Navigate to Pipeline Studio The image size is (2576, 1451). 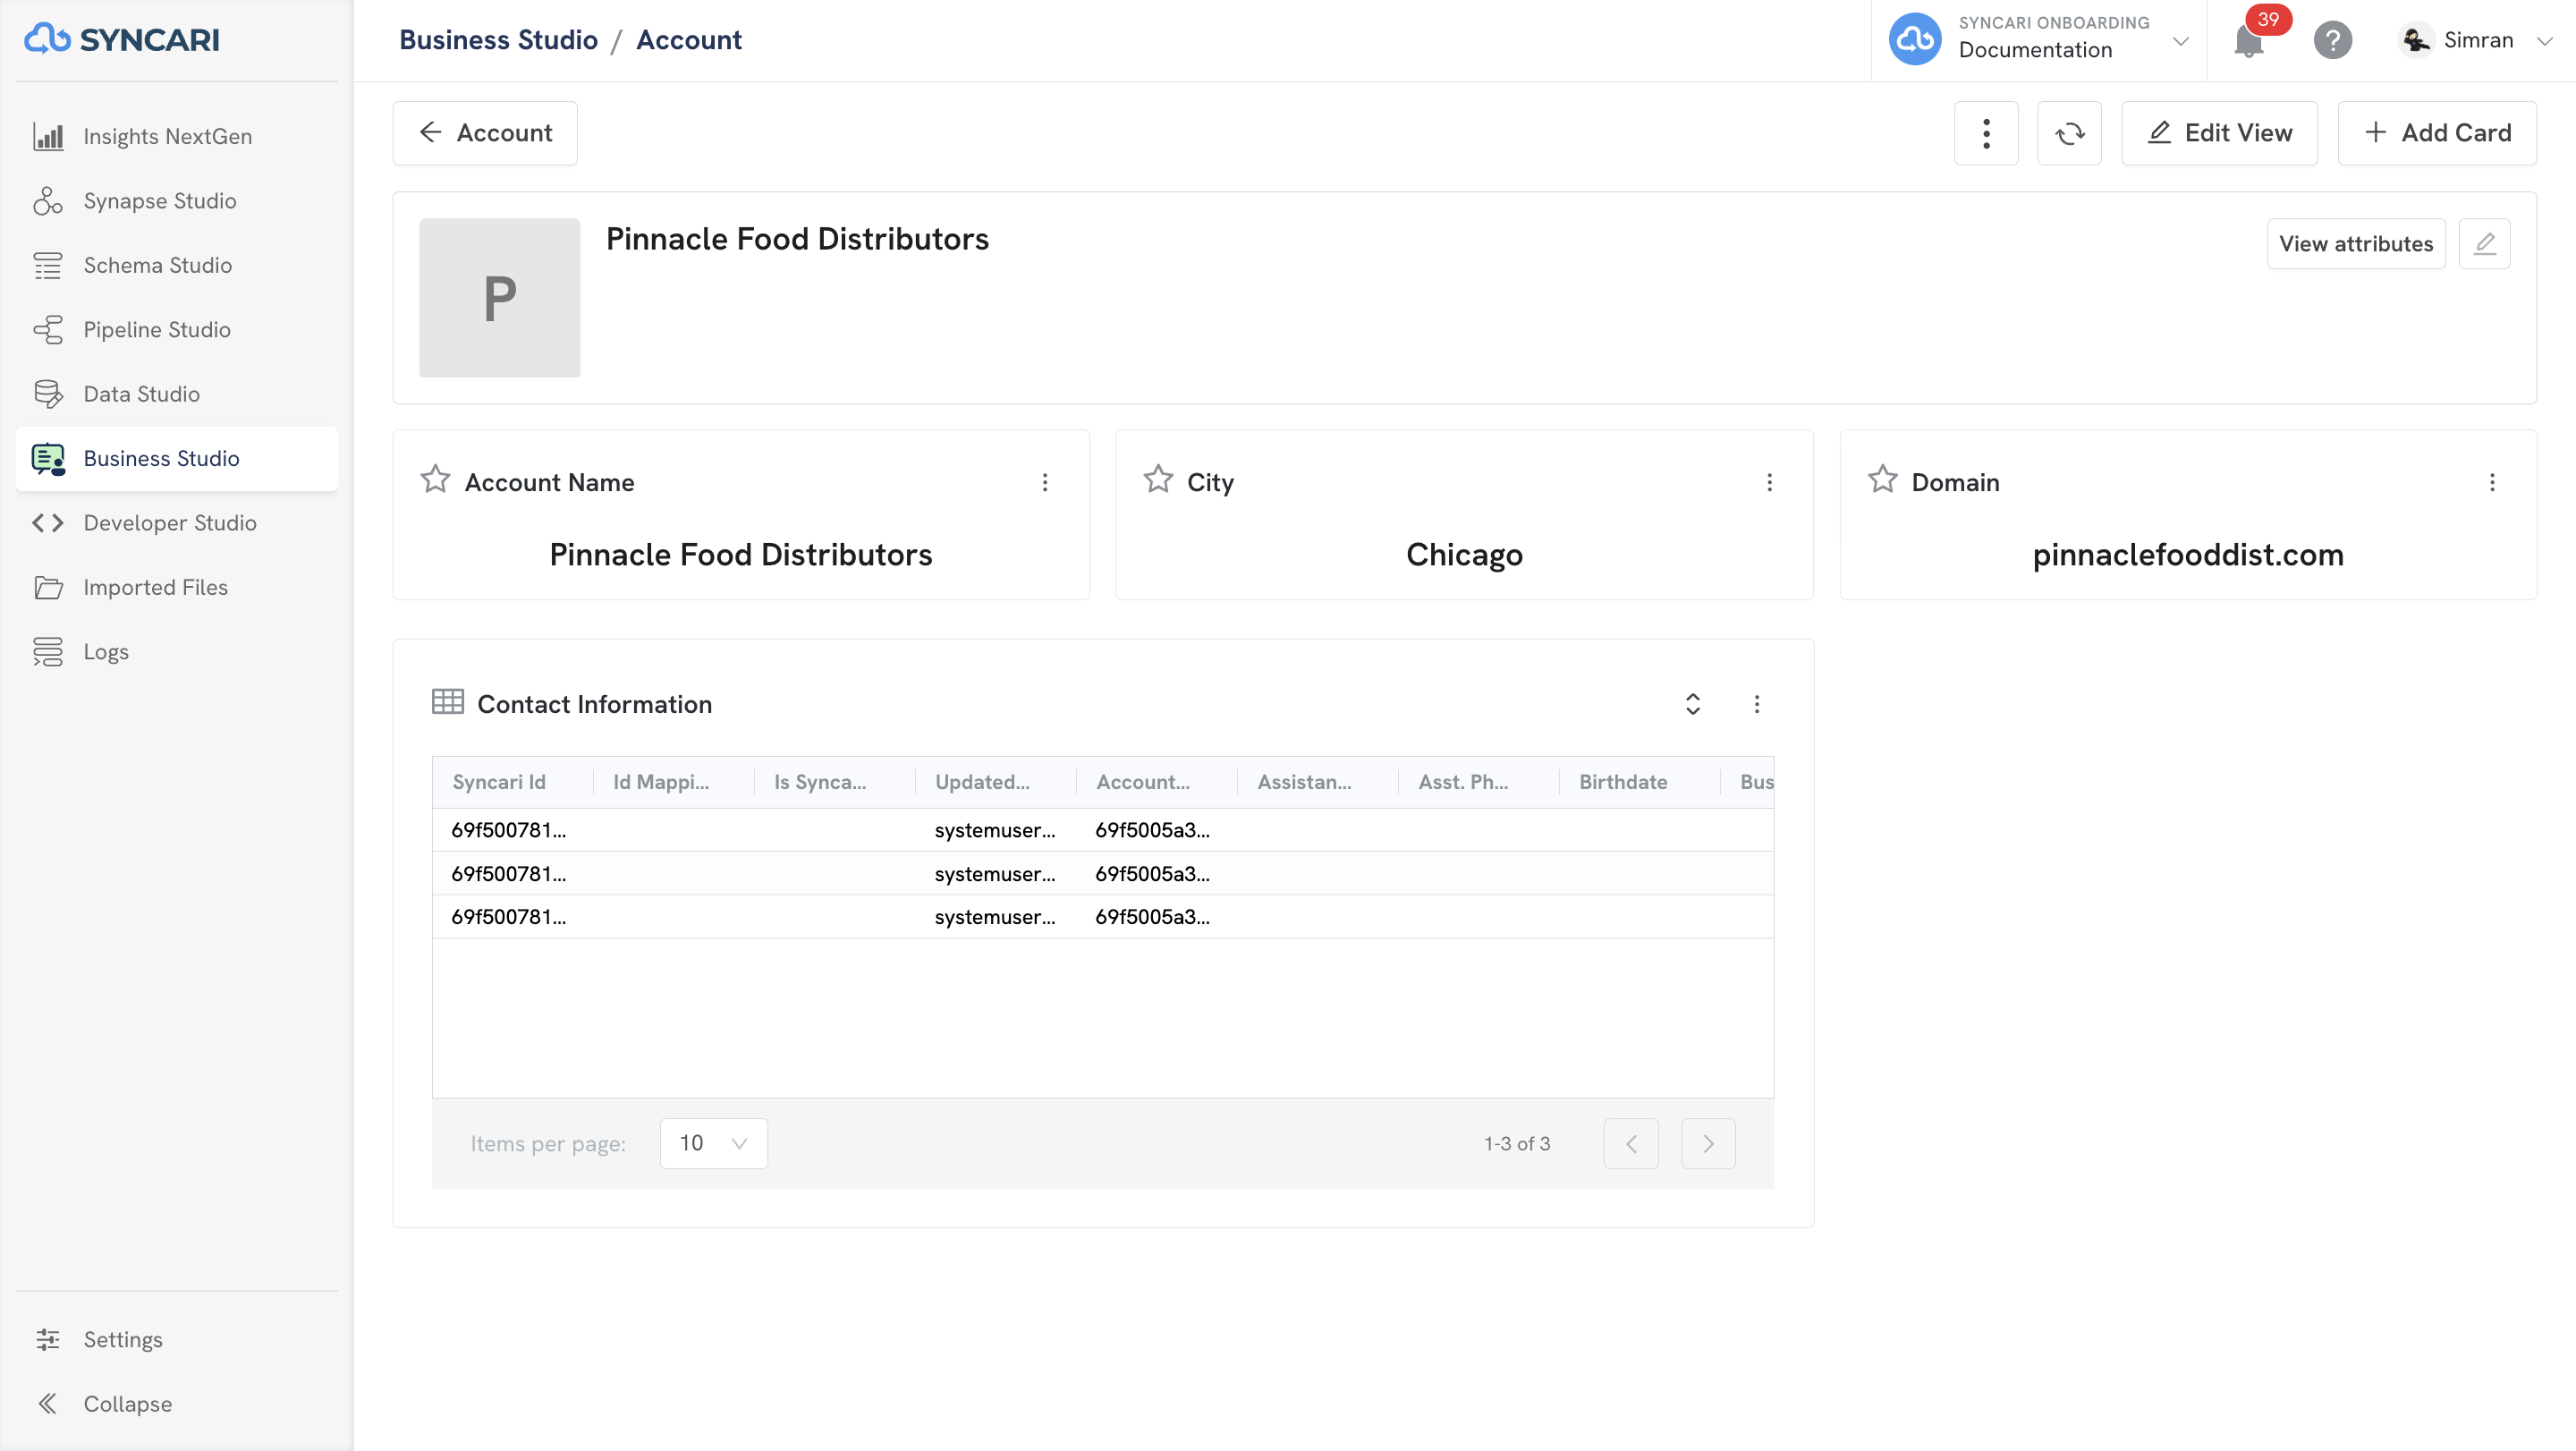(176, 329)
